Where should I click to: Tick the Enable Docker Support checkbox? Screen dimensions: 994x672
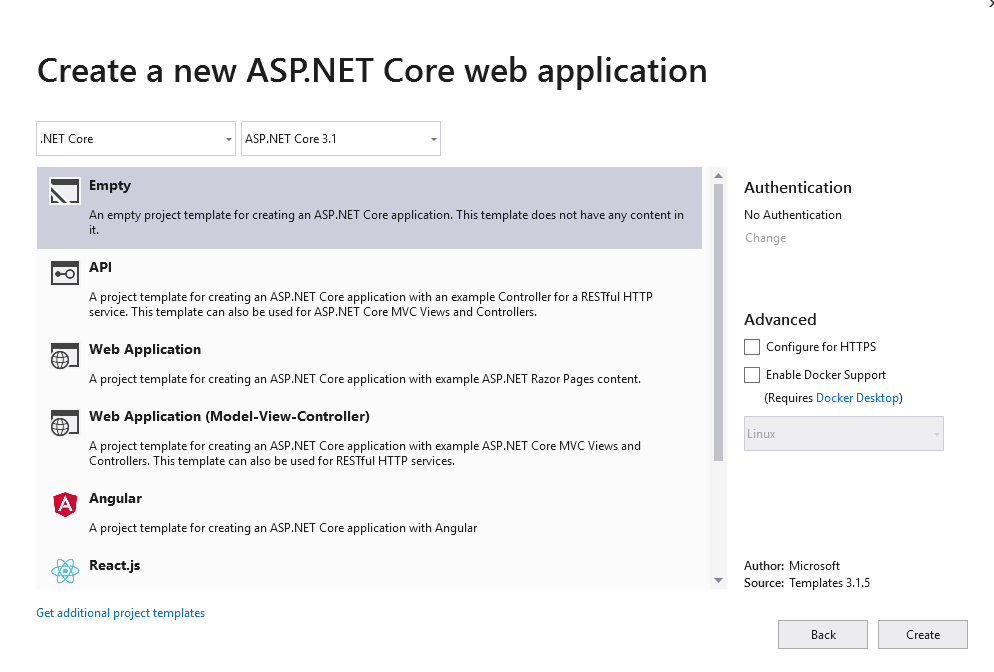click(752, 375)
